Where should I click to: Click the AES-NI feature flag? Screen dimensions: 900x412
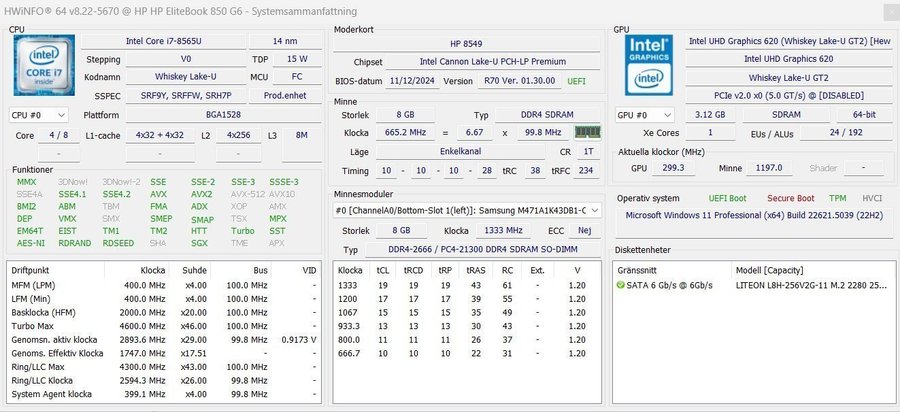(x=28, y=243)
